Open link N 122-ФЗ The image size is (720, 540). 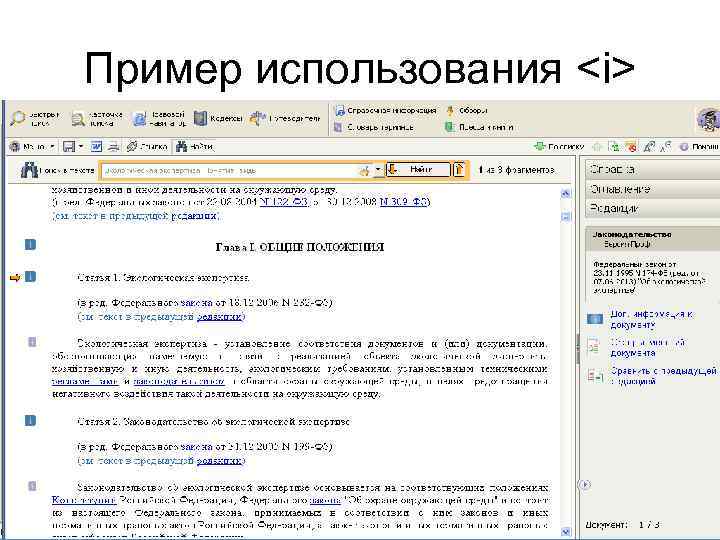pos(283,202)
